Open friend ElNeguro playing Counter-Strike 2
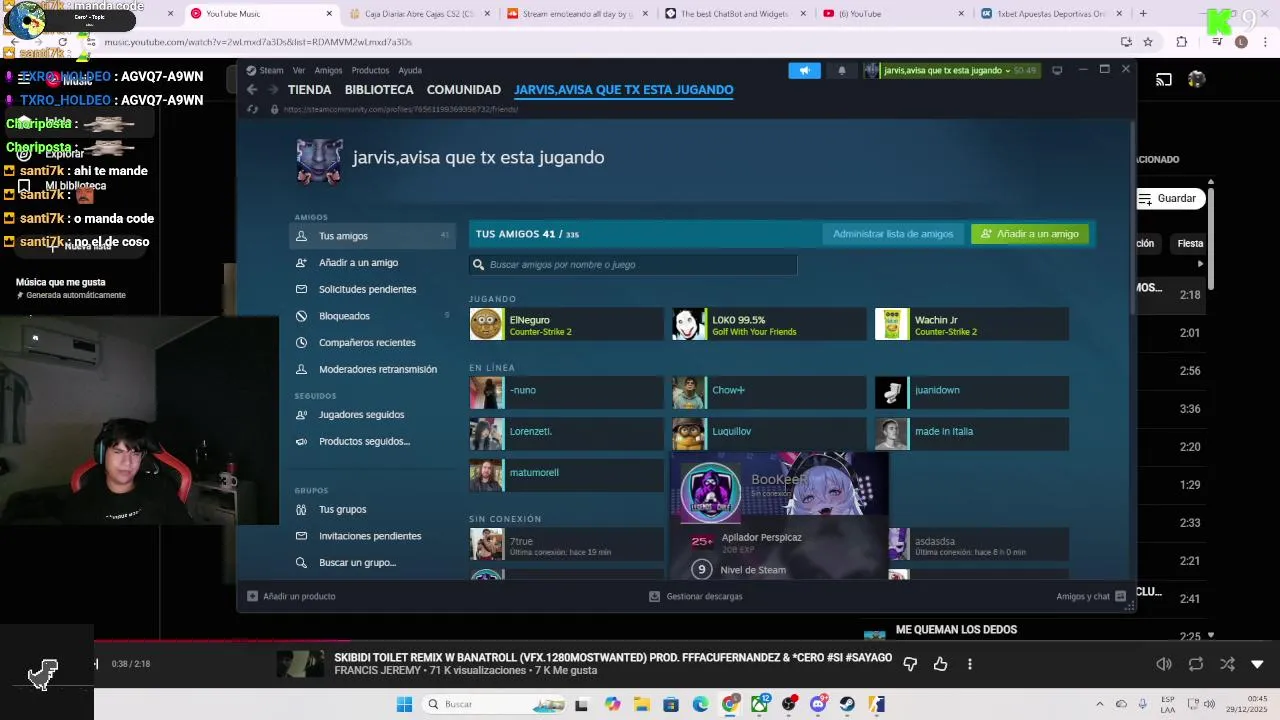The height and width of the screenshot is (720, 1280). tap(566, 324)
